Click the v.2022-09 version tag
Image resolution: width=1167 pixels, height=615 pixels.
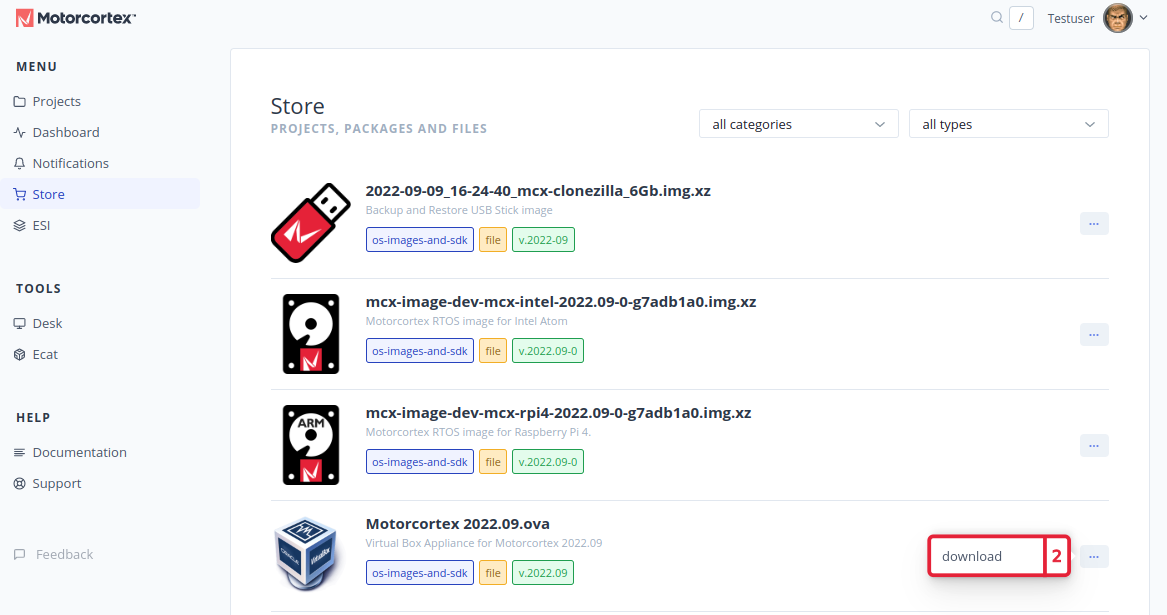pos(543,240)
